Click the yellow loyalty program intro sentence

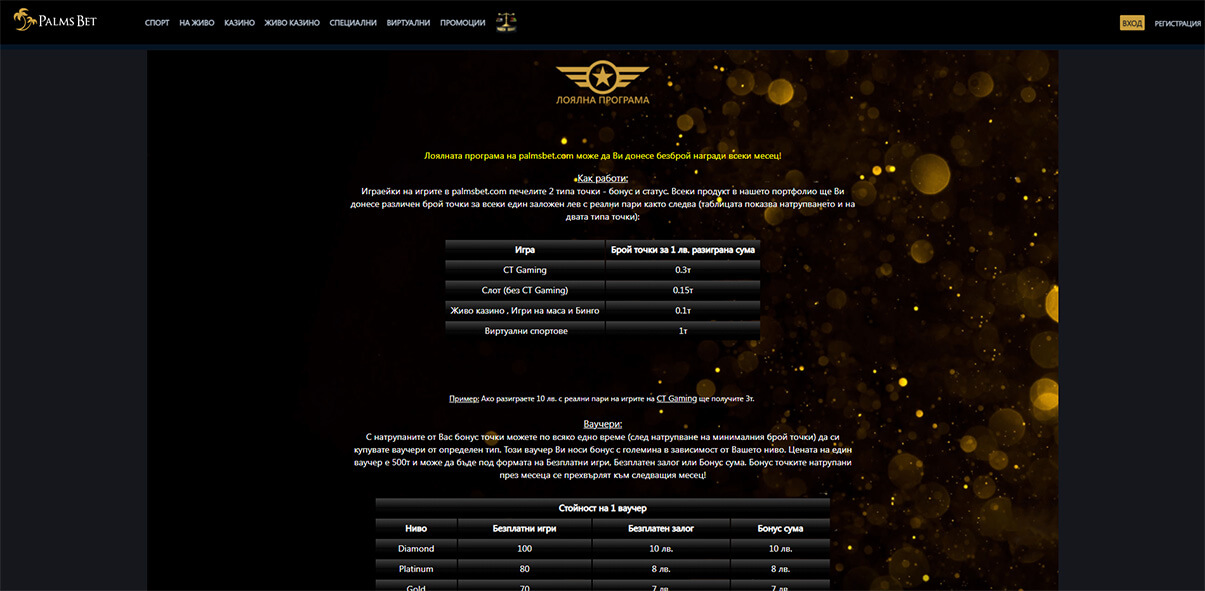(602, 156)
